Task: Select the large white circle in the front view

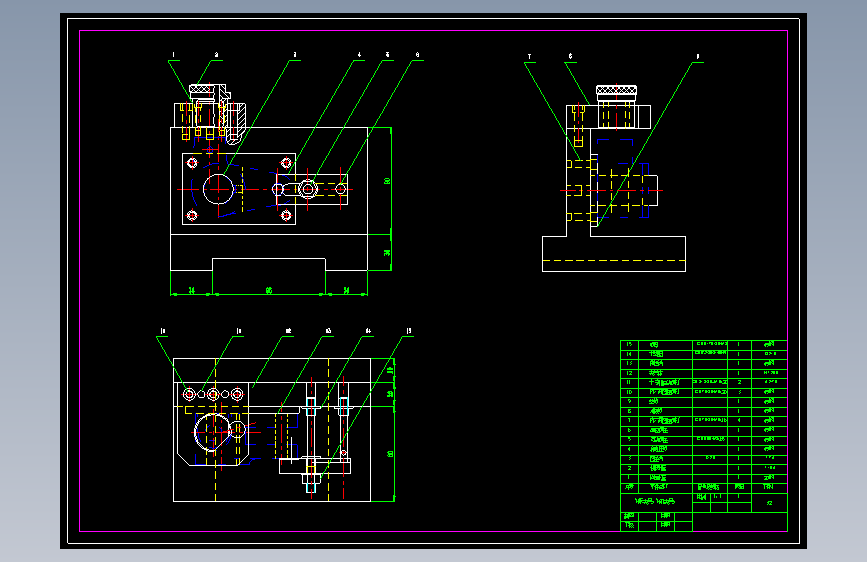Action: point(218,189)
